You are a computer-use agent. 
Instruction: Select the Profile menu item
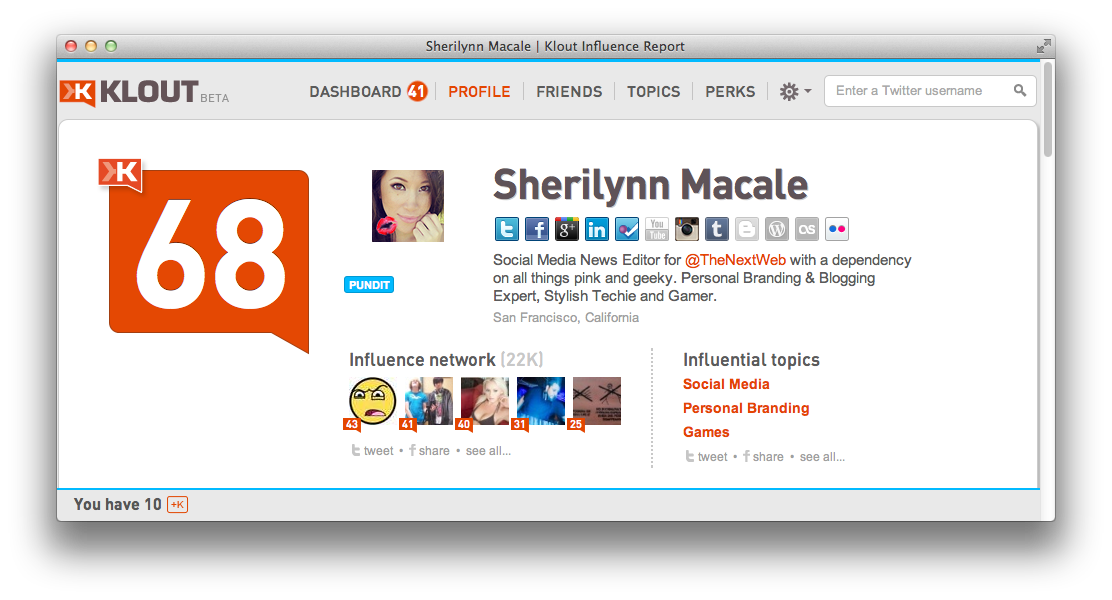tap(479, 91)
